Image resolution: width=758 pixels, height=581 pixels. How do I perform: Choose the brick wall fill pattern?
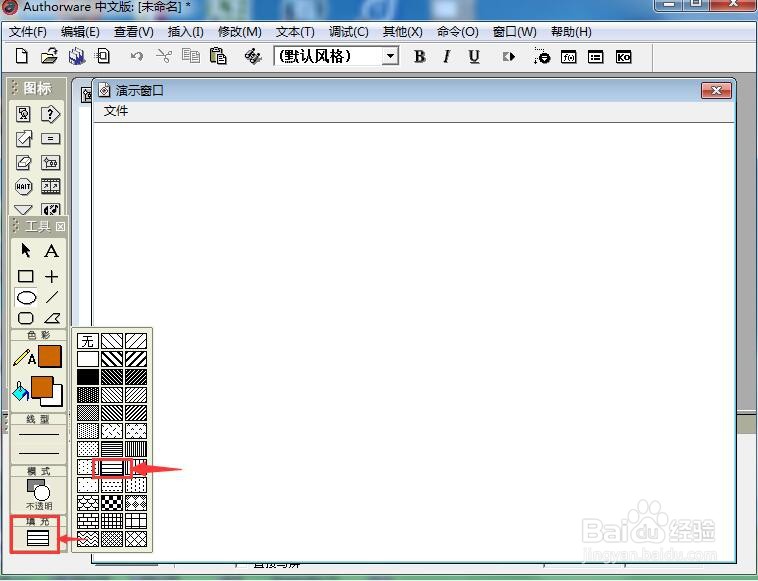[87, 521]
